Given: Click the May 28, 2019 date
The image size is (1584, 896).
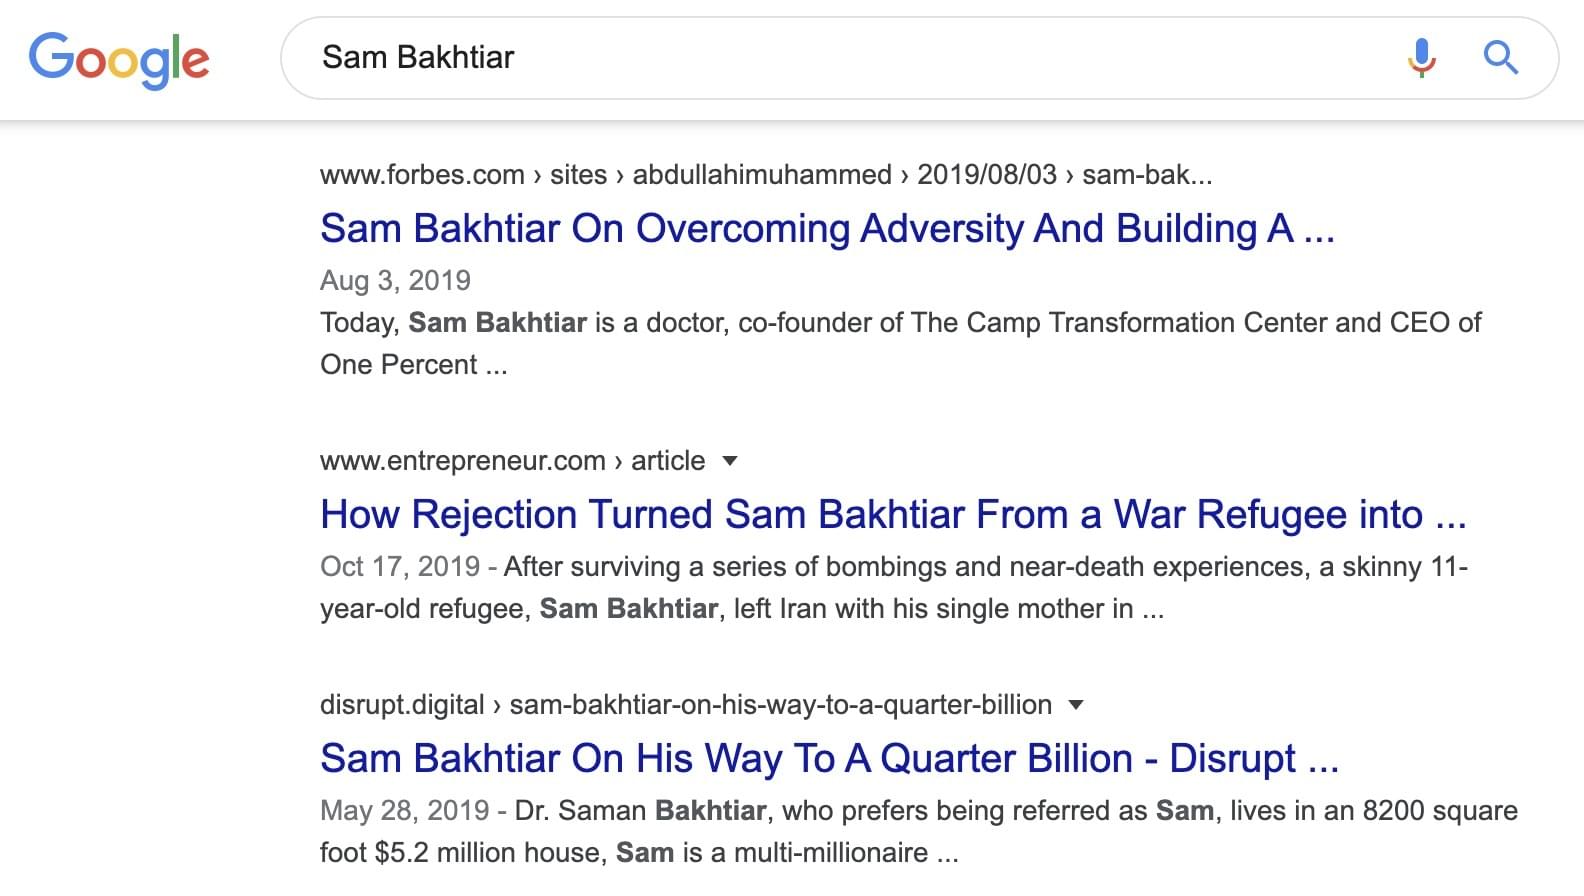Looking at the screenshot, I should click(404, 811).
